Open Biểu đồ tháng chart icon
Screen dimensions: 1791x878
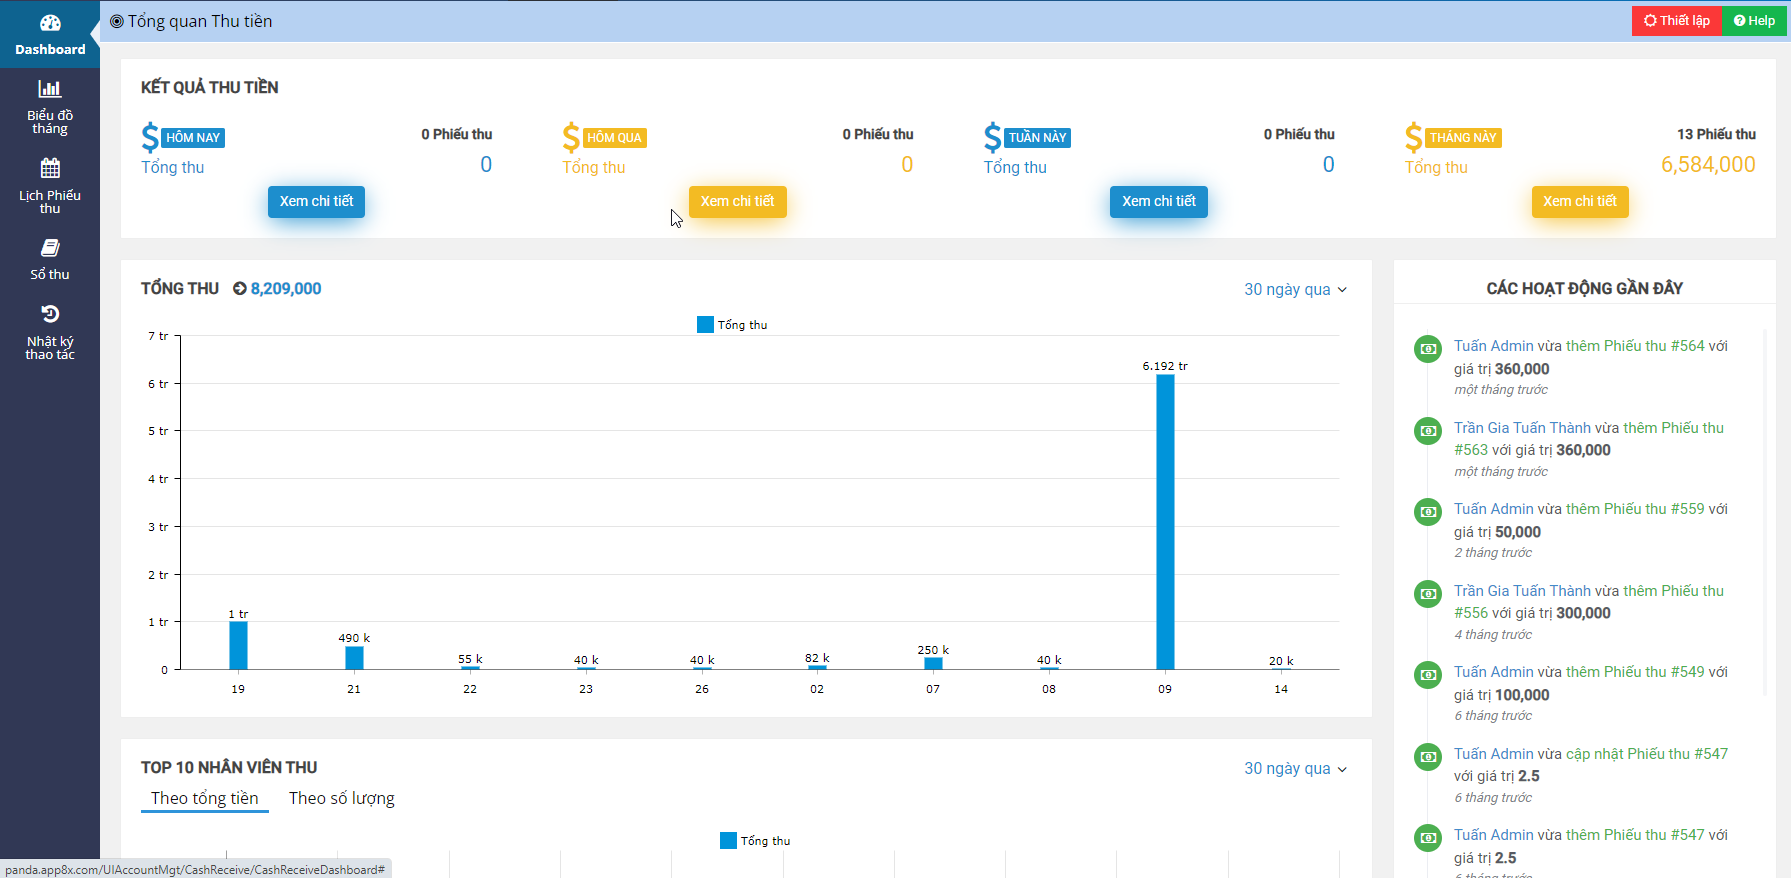click(x=50, y=89)
